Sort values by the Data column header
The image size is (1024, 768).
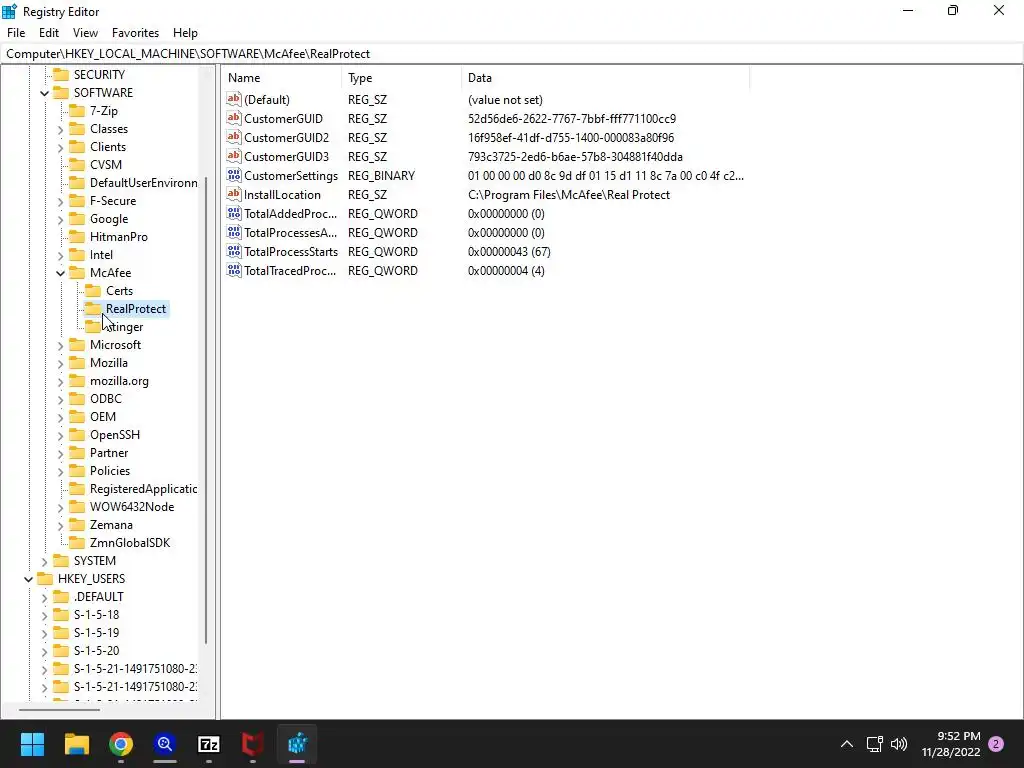click(x=605, y=78)
